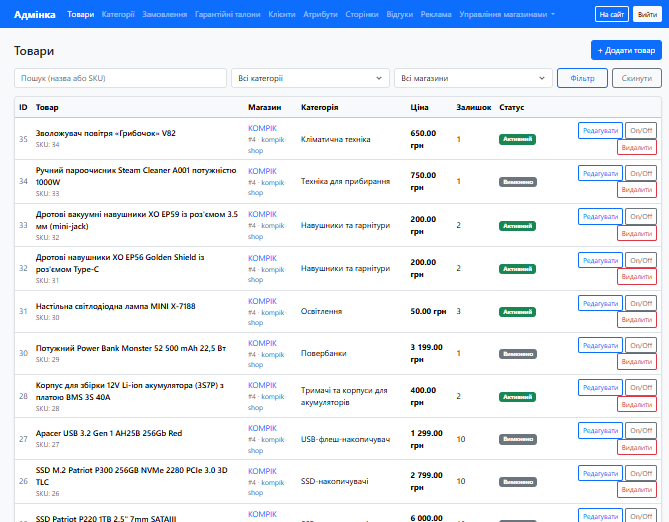Edit Power Bank Monster product
669x522 pixels.
point(600,345)
